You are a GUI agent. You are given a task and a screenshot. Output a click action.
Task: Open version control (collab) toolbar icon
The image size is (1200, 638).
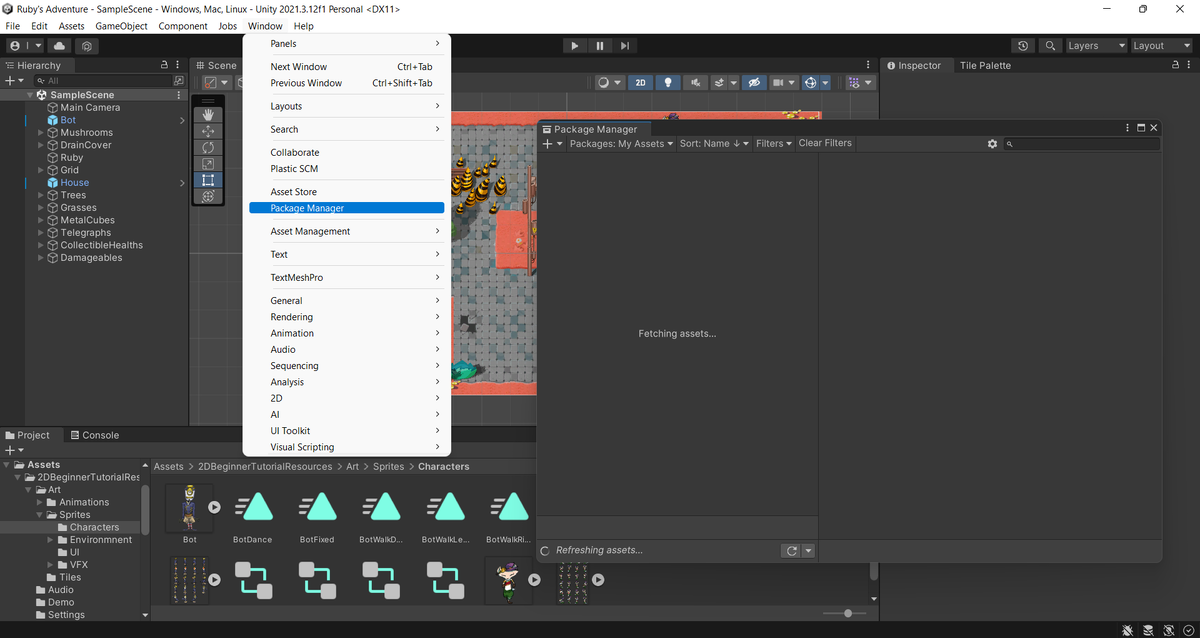tap(88, 46)
